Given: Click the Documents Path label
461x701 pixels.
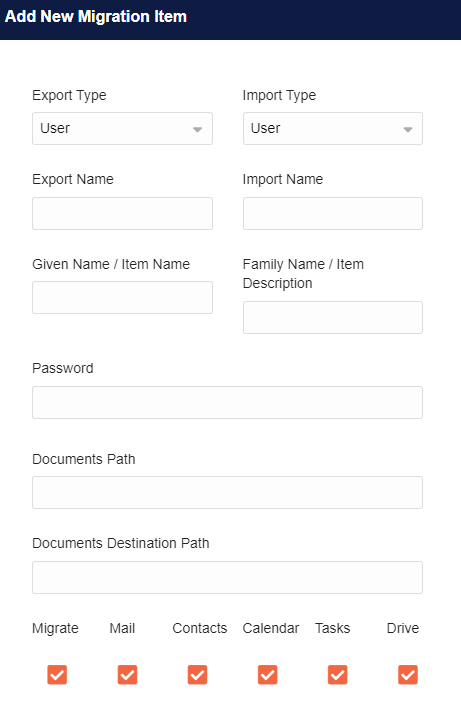Looking at the screenshot, I should coord(84,459).
